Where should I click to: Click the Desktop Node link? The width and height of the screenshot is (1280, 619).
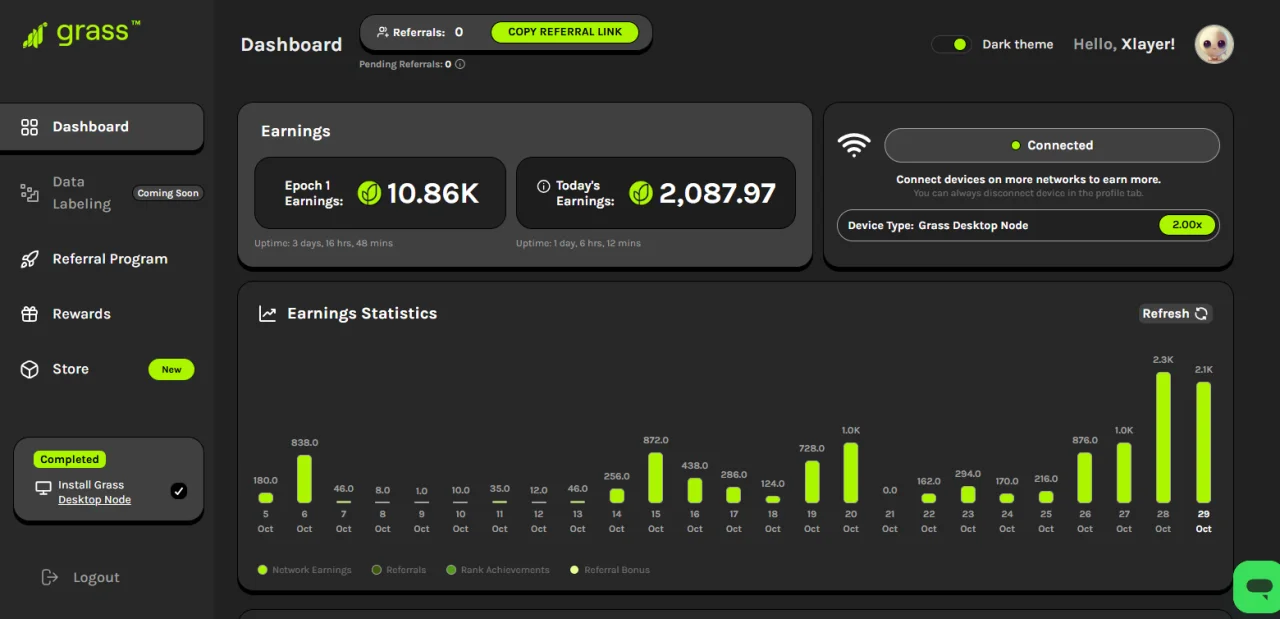click(x=94, y=500)
